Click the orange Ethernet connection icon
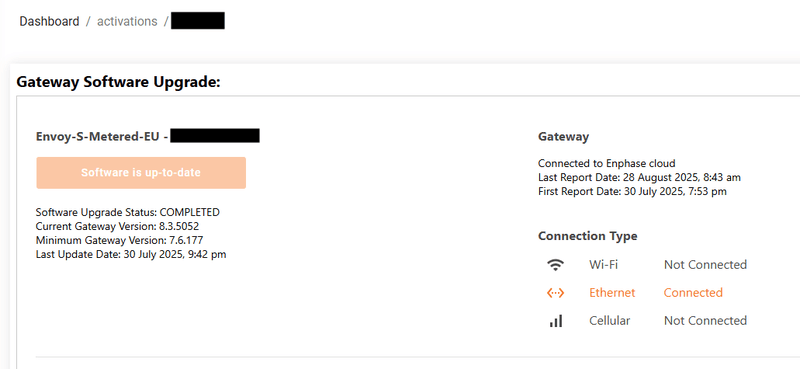 point(555,293)
